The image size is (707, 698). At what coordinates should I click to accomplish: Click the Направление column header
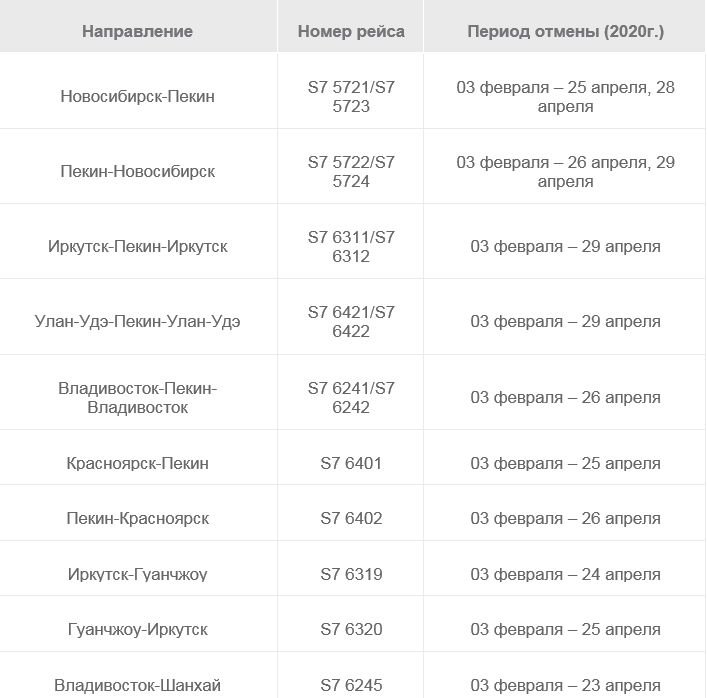click(x=138, y=32)
